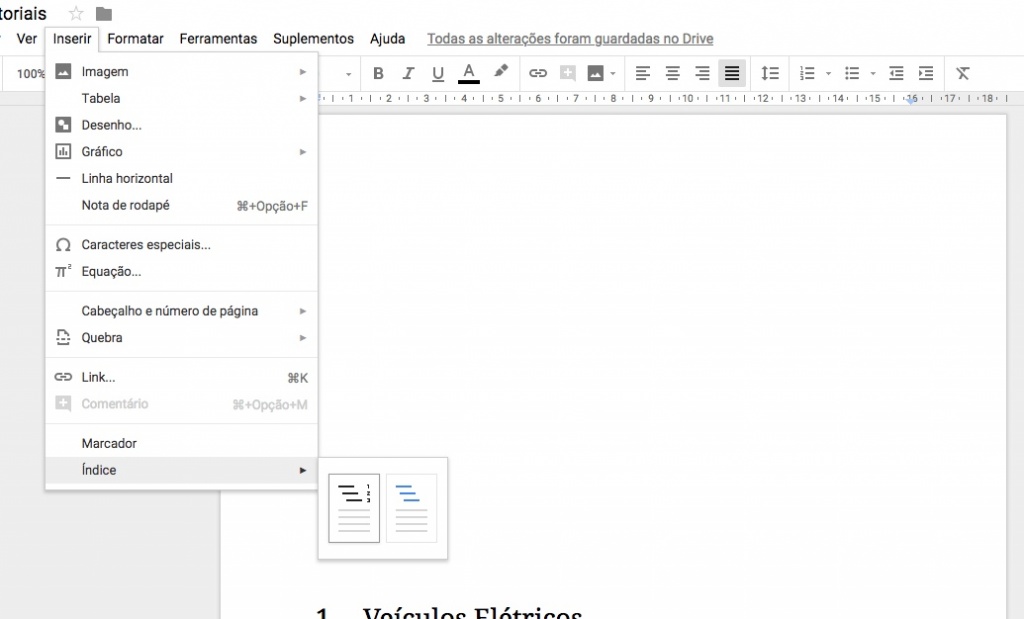Open the numbered list style dropdown
The width and height of the screenshot is (1024, 619).
coord(827,72)
